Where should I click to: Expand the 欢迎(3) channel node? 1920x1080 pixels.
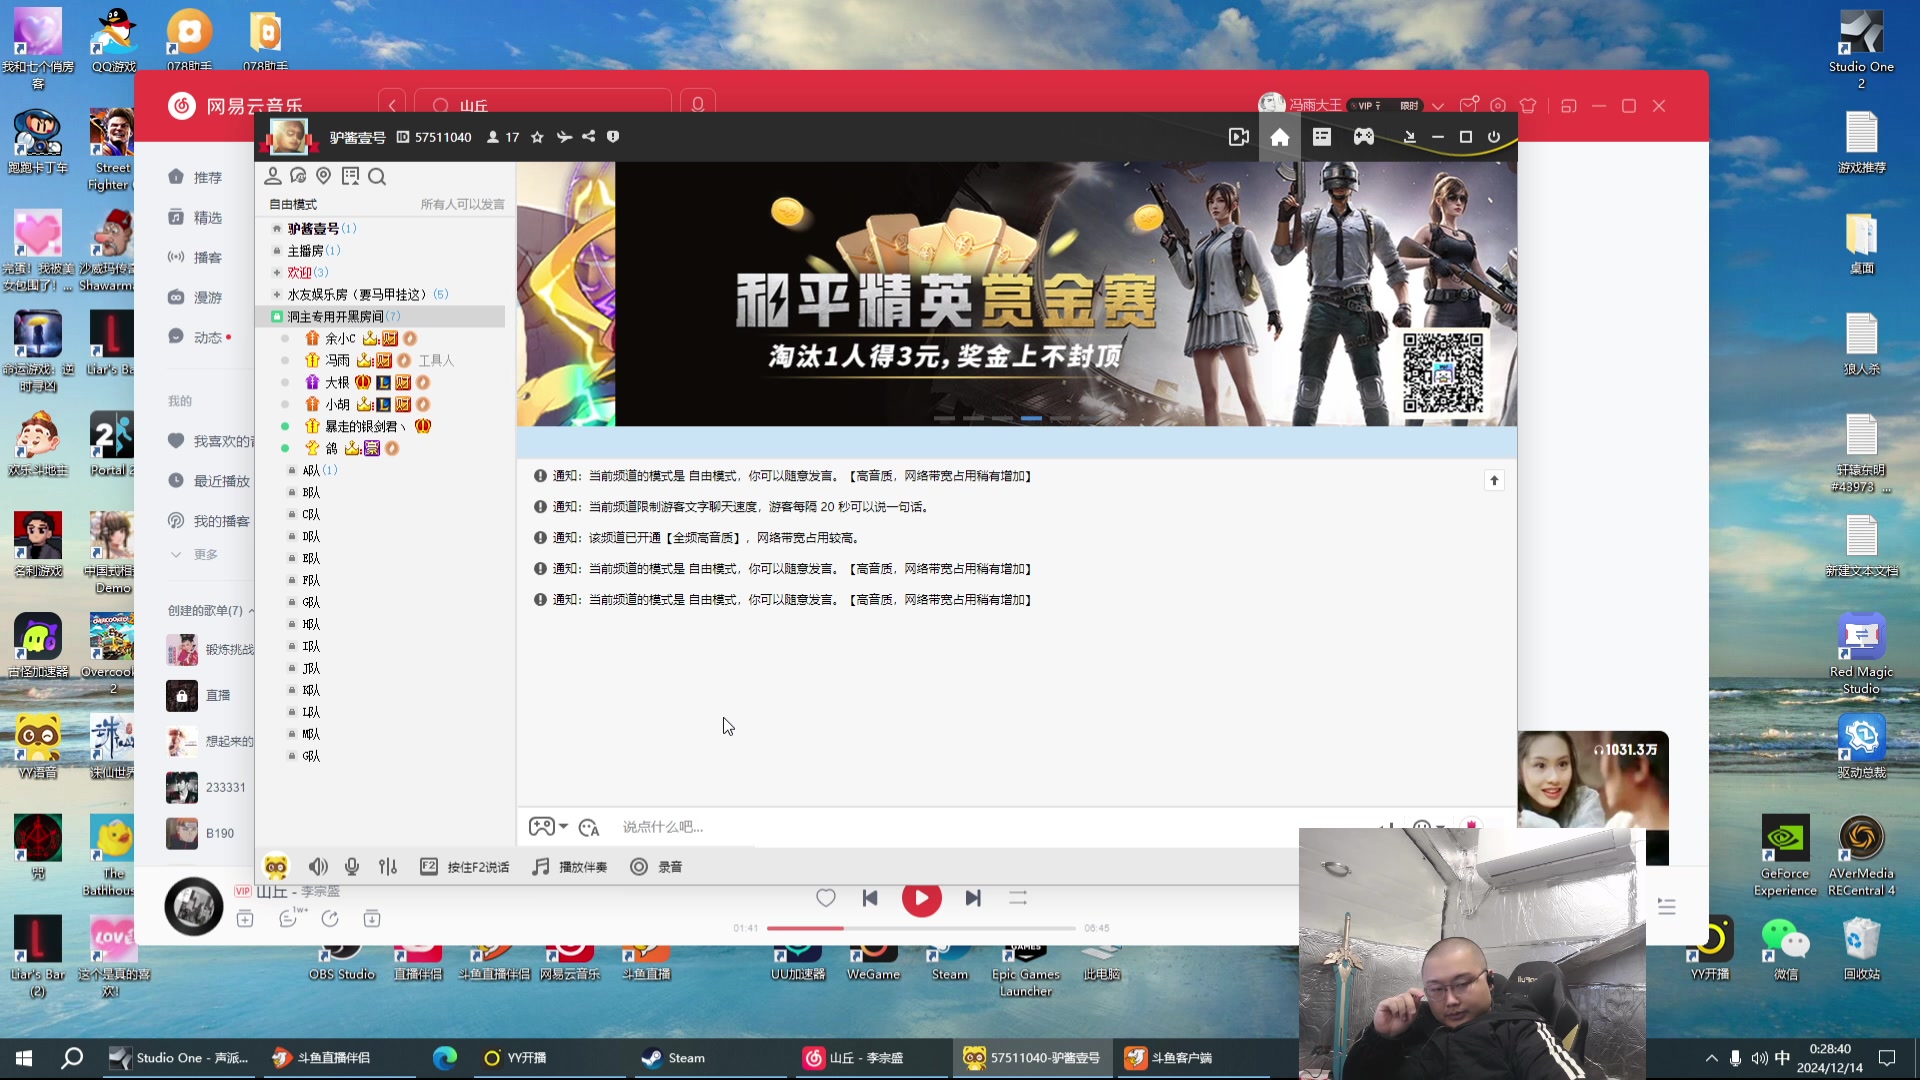276,272
